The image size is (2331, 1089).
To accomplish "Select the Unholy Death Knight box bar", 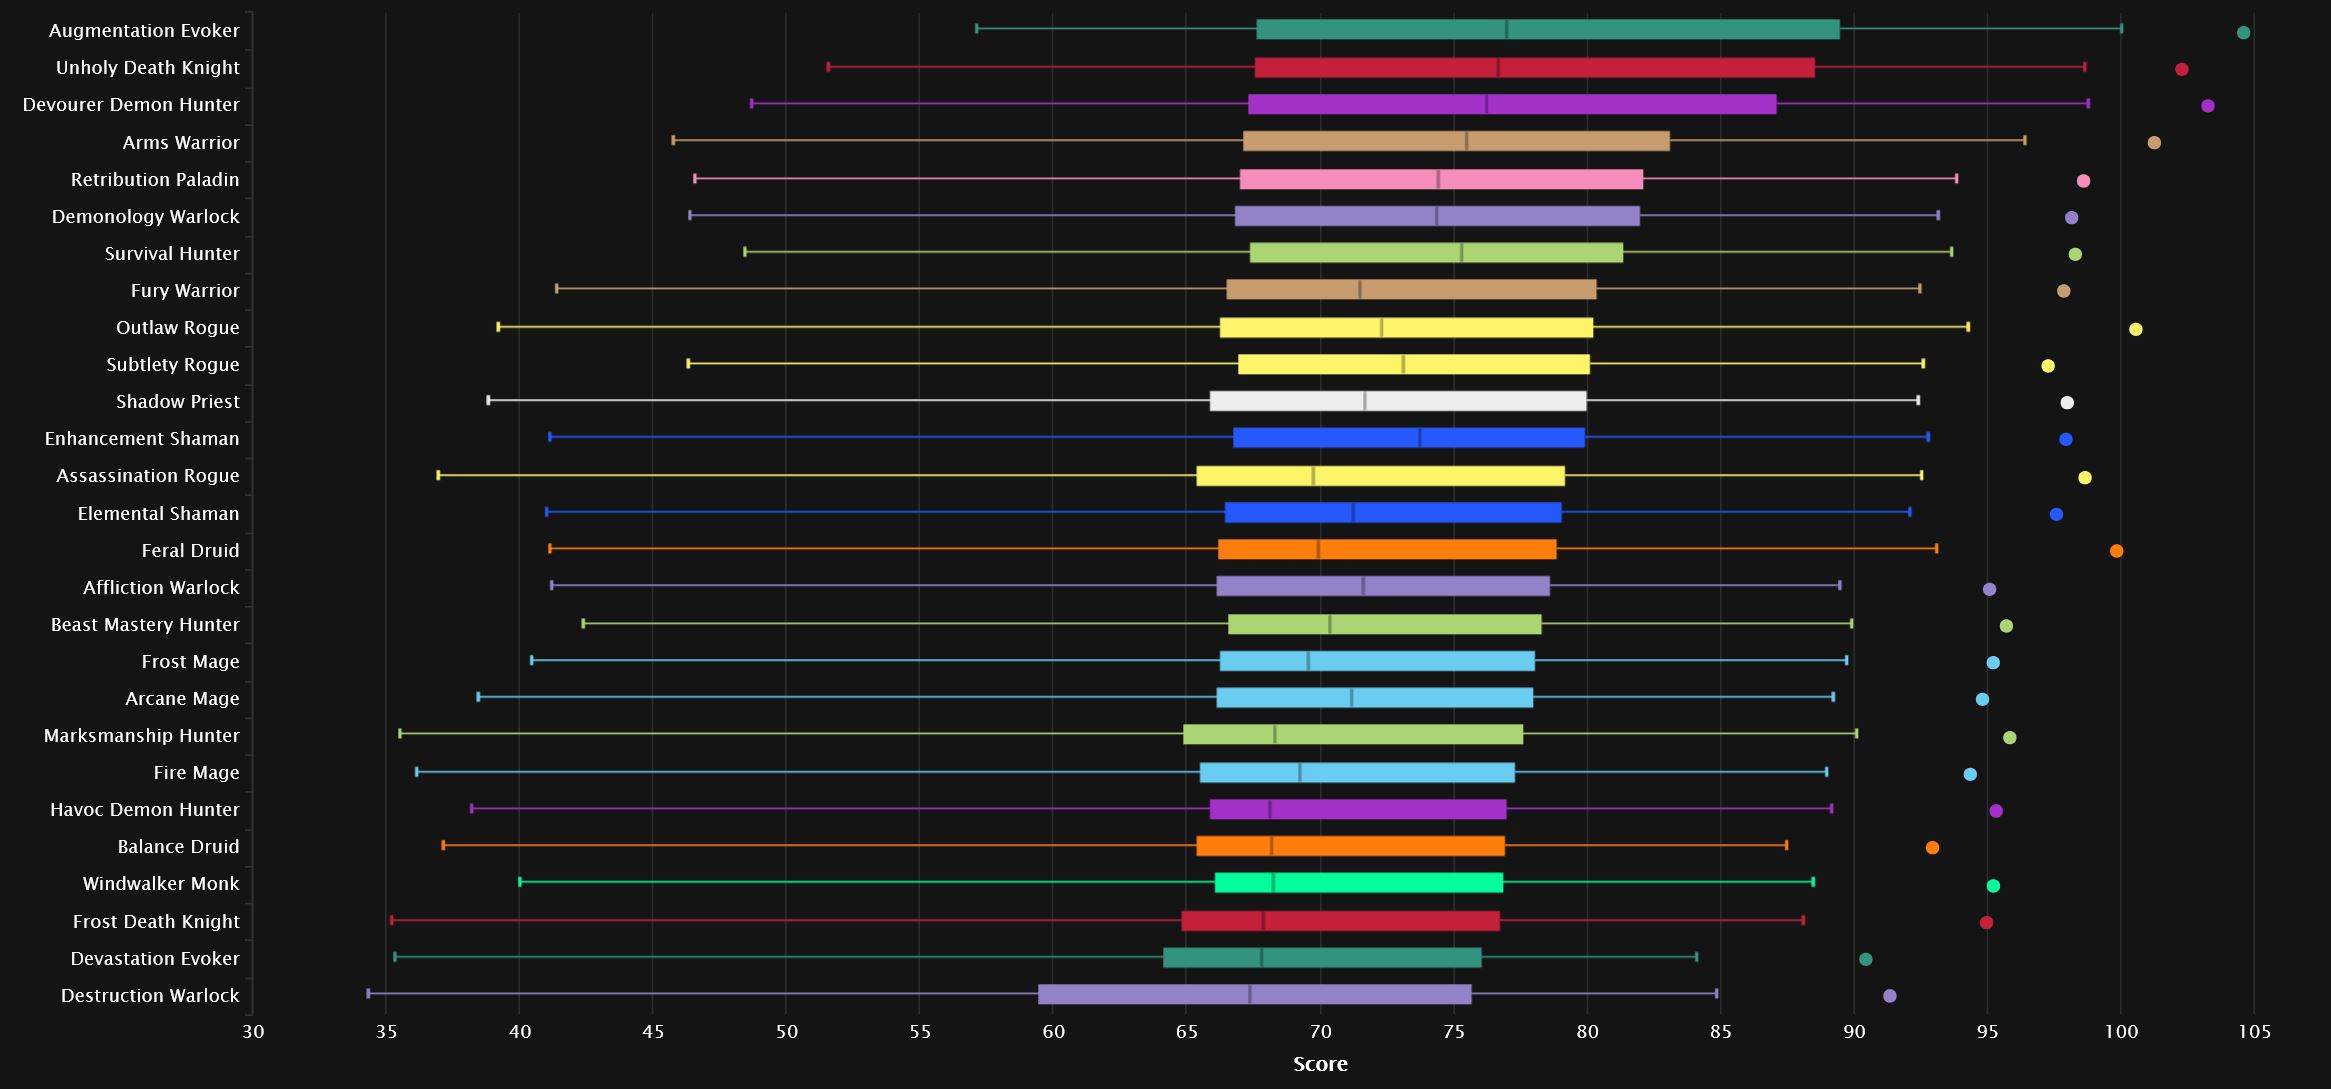I will (x=1535, y=67).
